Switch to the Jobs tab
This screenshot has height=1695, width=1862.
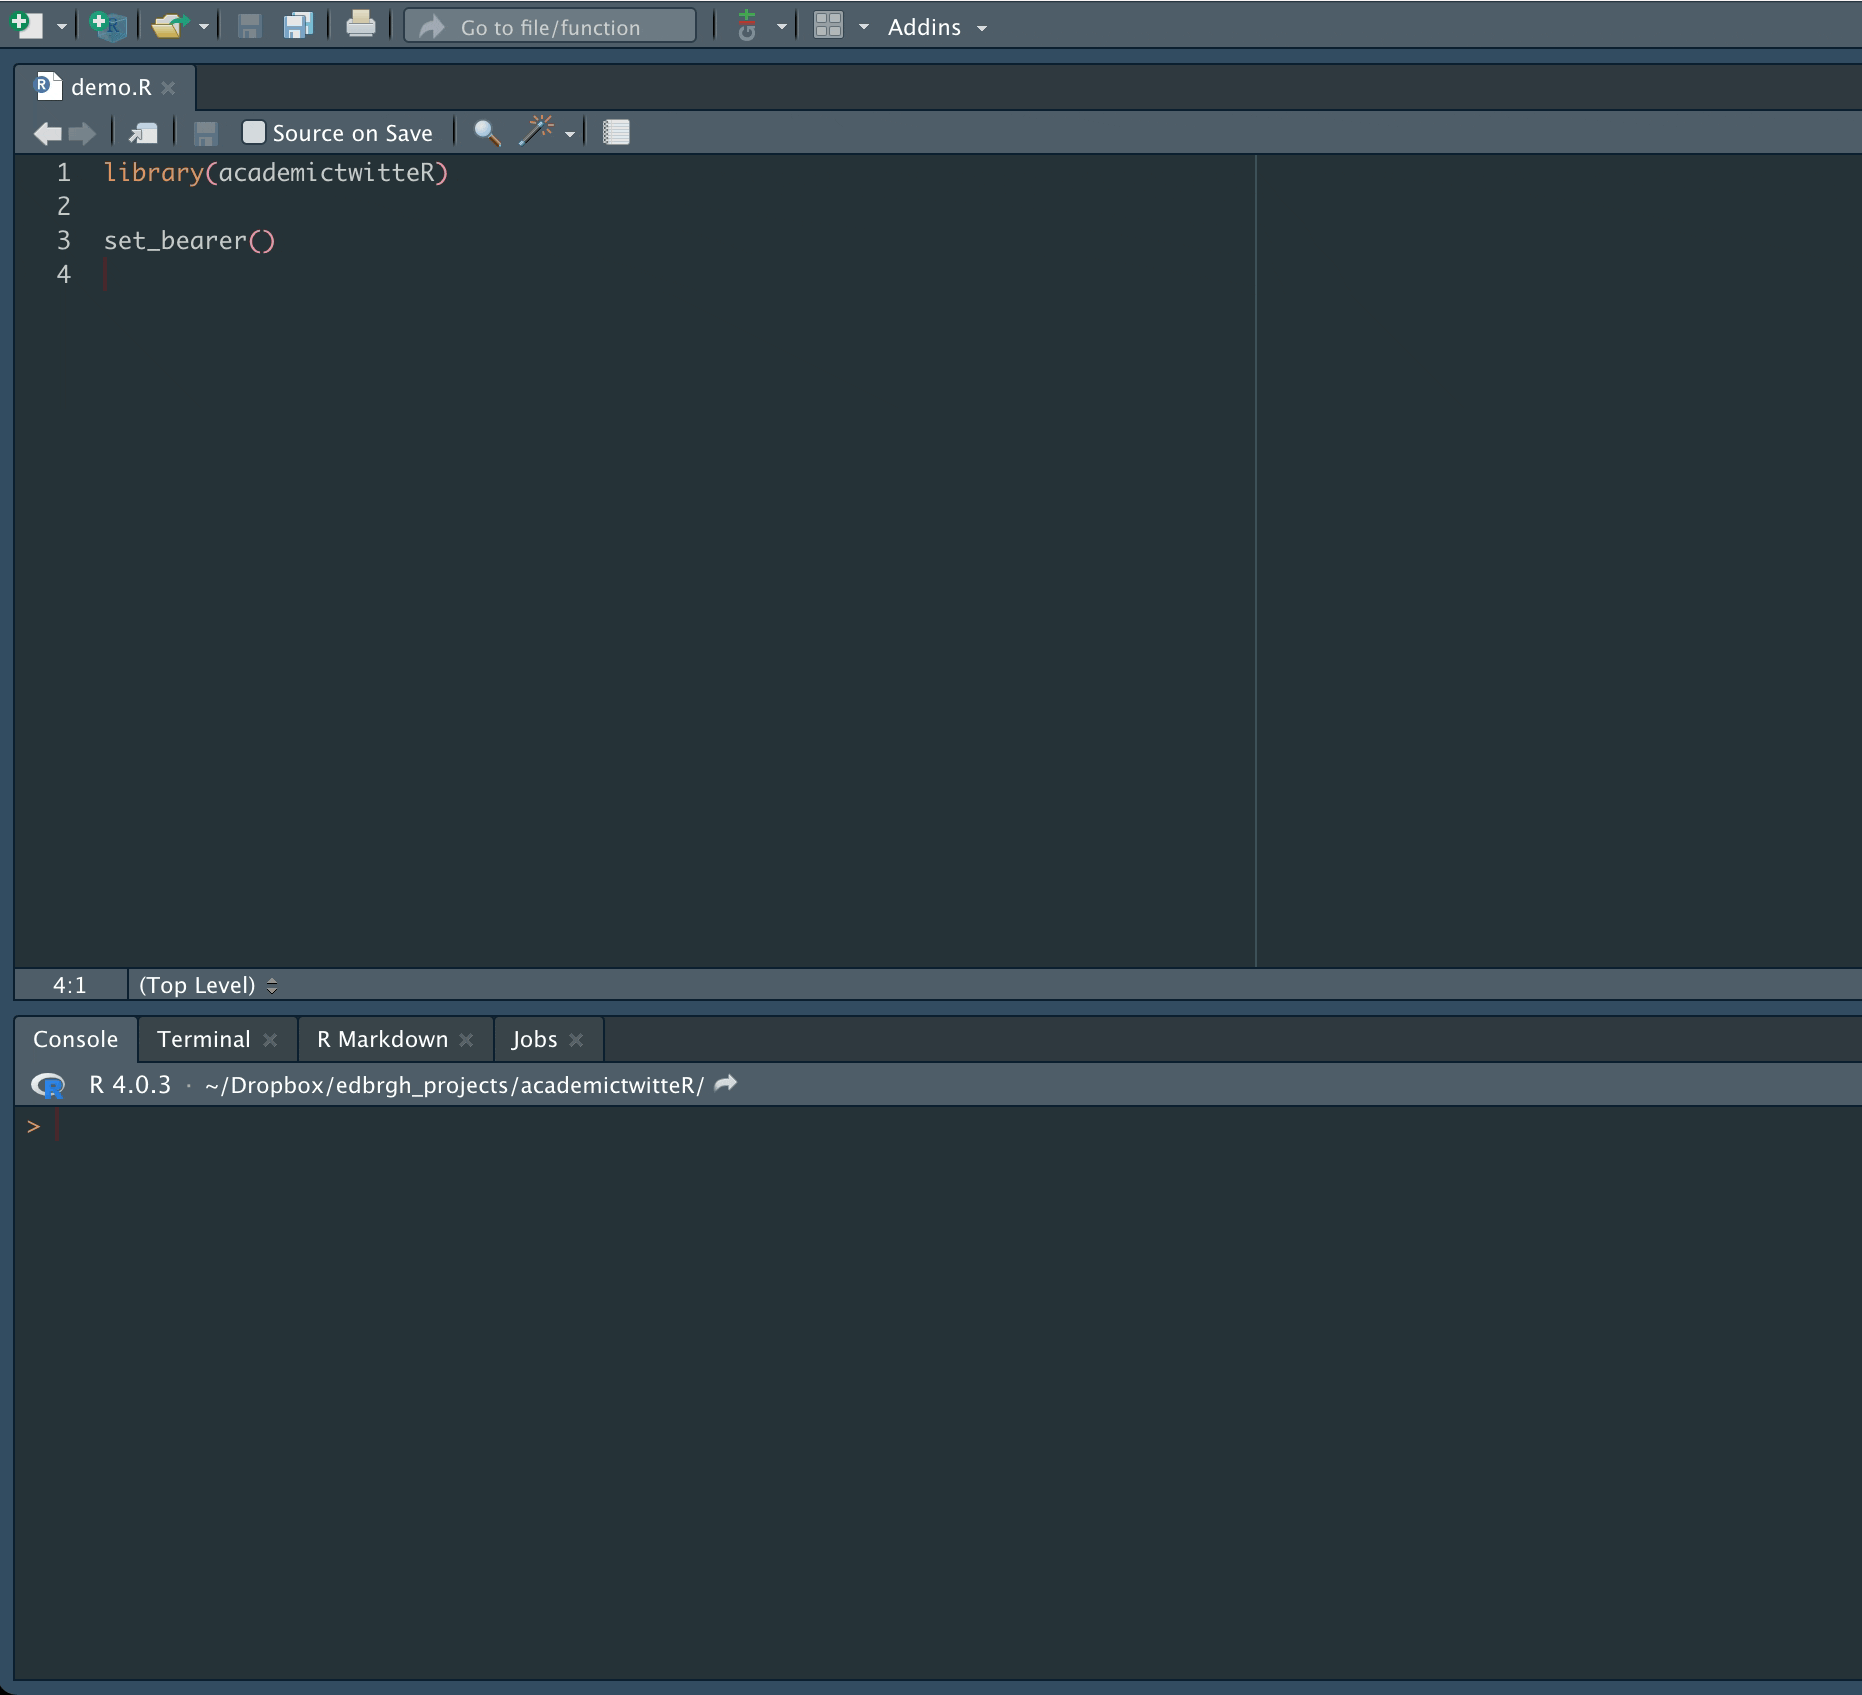[534, 1039]
